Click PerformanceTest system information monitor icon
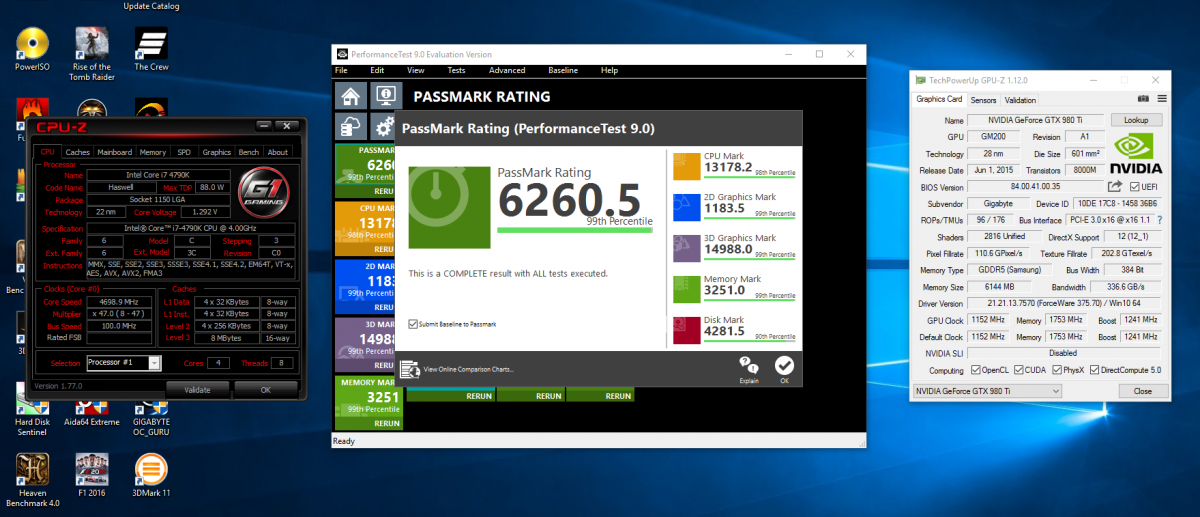The height and width of the screenshot is (517, 1200). coord(385,96)
